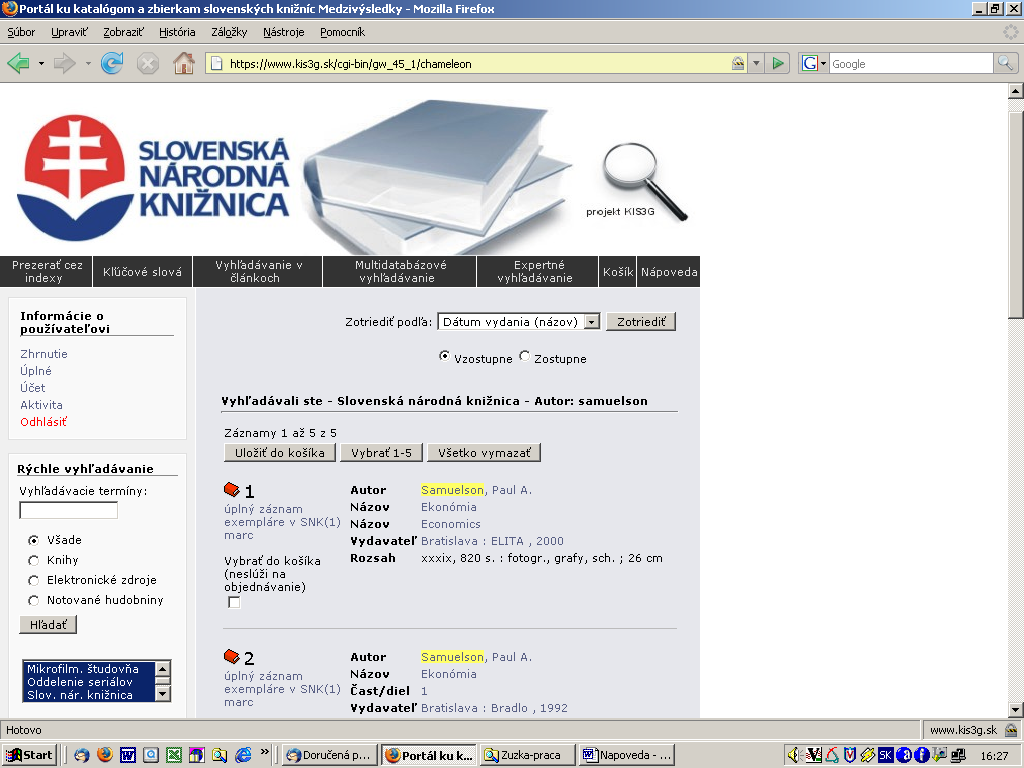Screen dimensions: 1024x768
Task: Click the red book icon for record 2
Action: pos(232,657)
